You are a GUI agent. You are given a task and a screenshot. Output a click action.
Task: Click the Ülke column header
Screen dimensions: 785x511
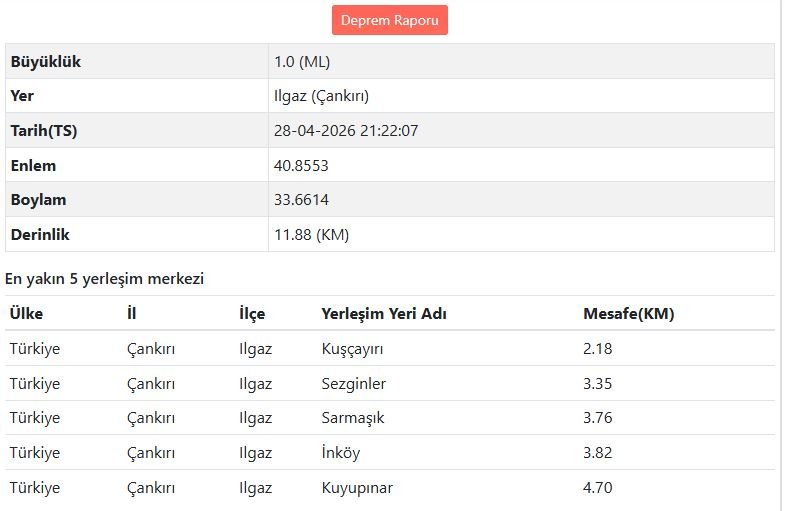[x=26, y=314]
